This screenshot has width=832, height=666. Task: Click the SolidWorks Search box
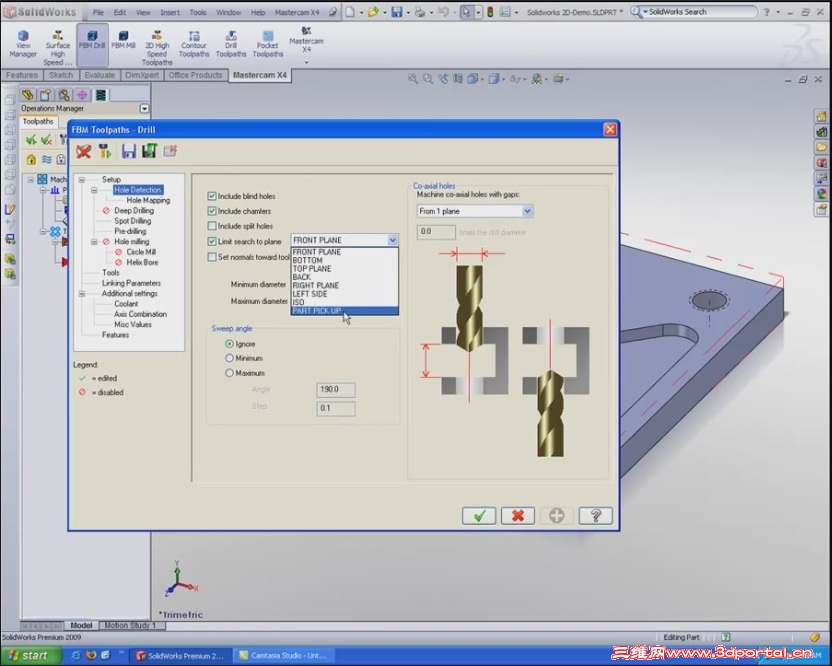coord(694,12)
